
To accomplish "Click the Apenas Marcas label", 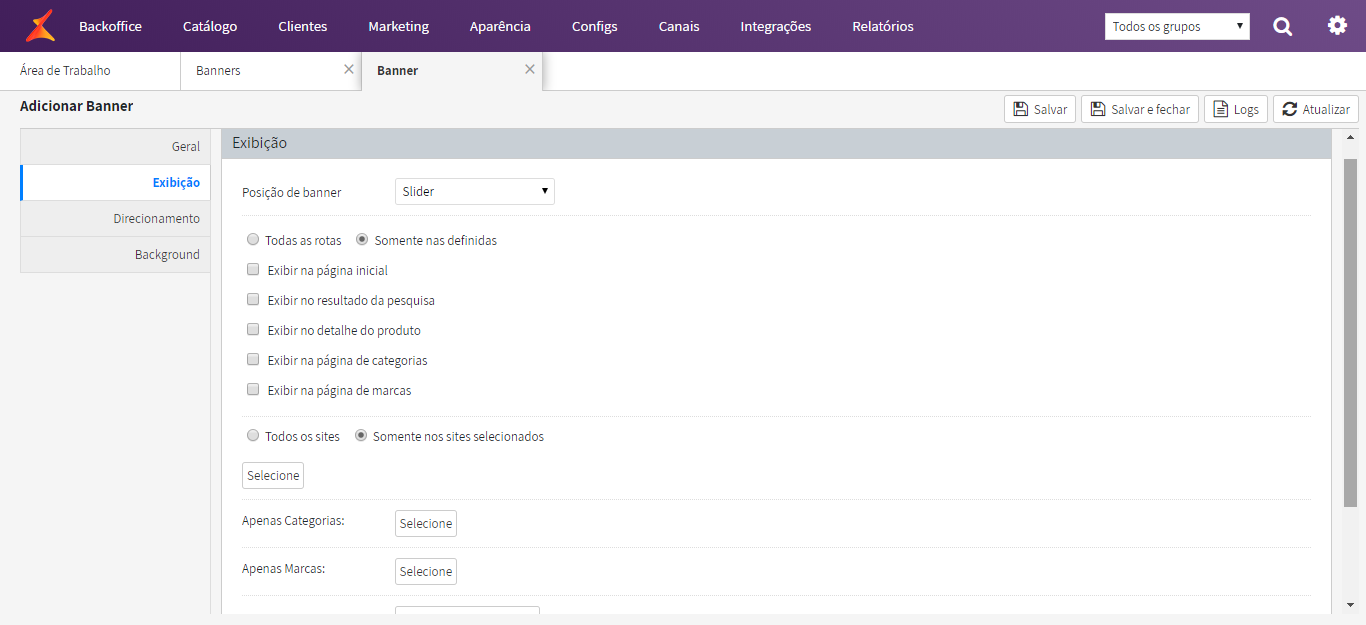I will (x=284, y=569).
